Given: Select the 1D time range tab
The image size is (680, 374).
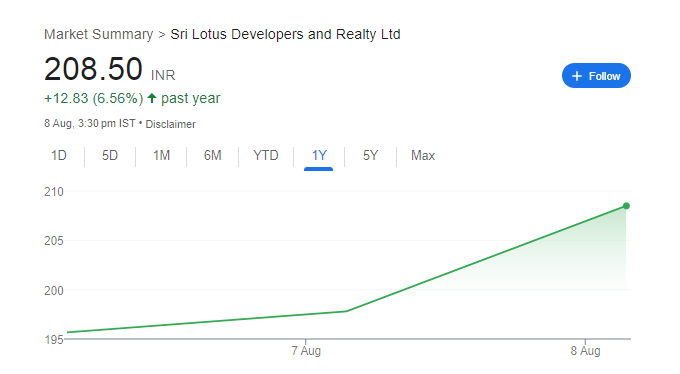Looking at the screenshot, I should pyautogui.click(x=59, y=155).
